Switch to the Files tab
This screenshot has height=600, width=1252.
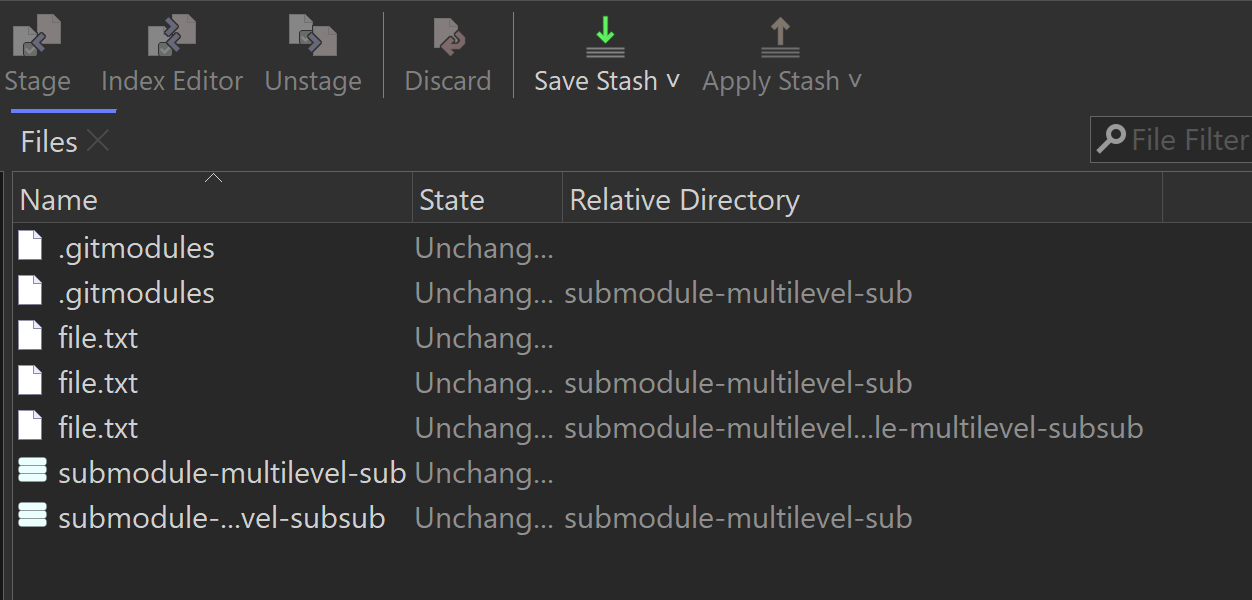click(47, 141)
